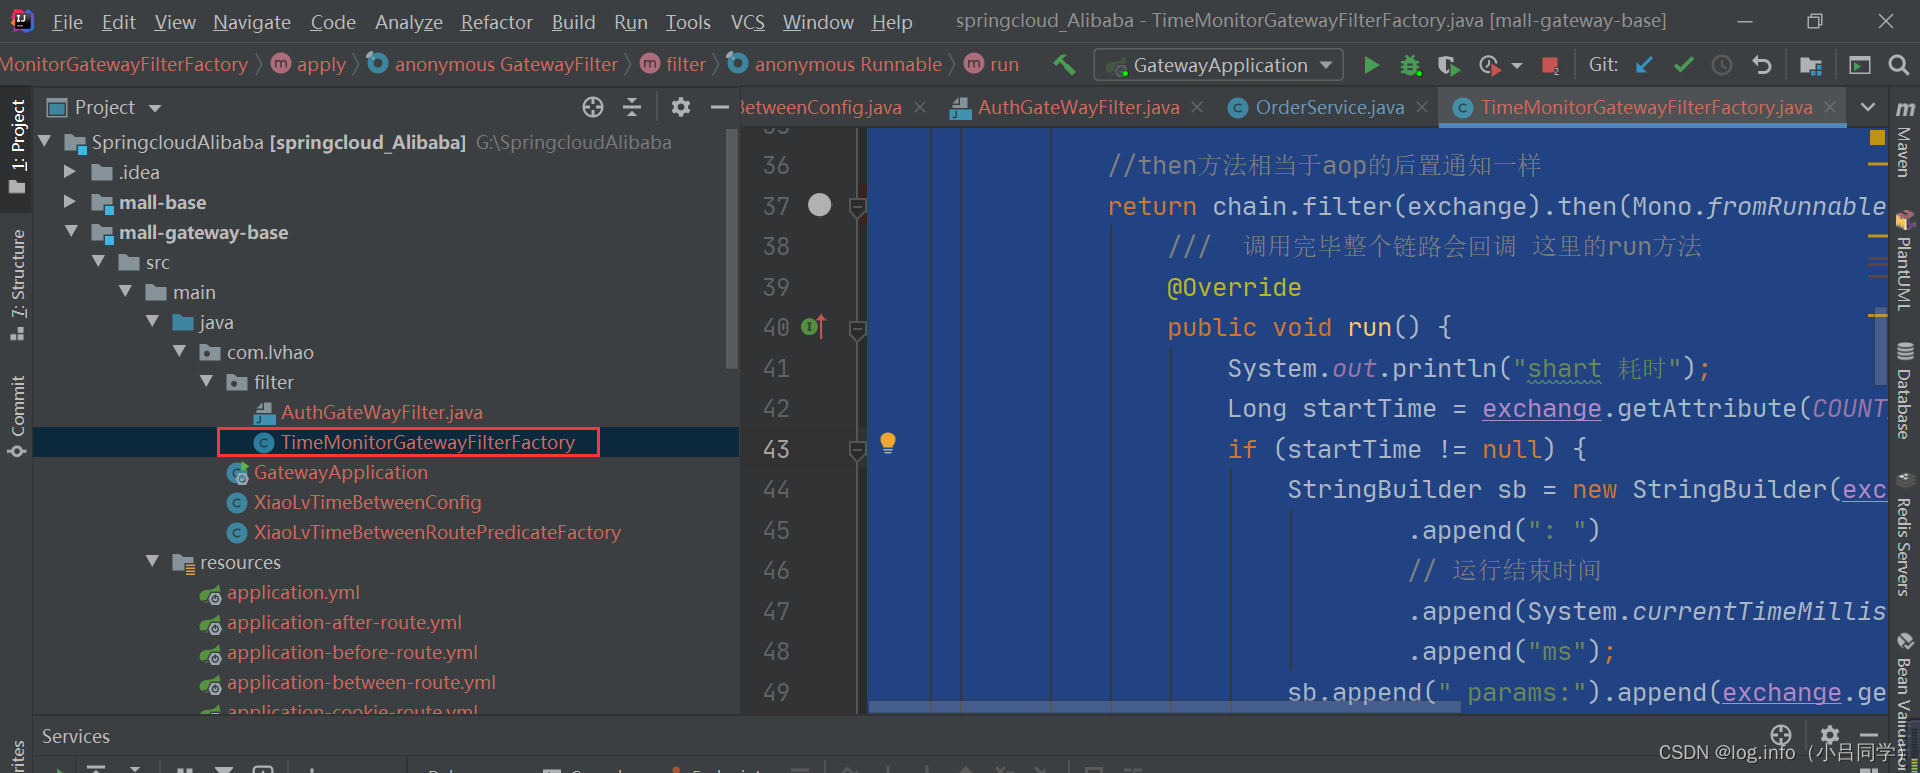1920x773 pixels.
Task: Click Git update project arrow icon
Action: point(1644,65)
